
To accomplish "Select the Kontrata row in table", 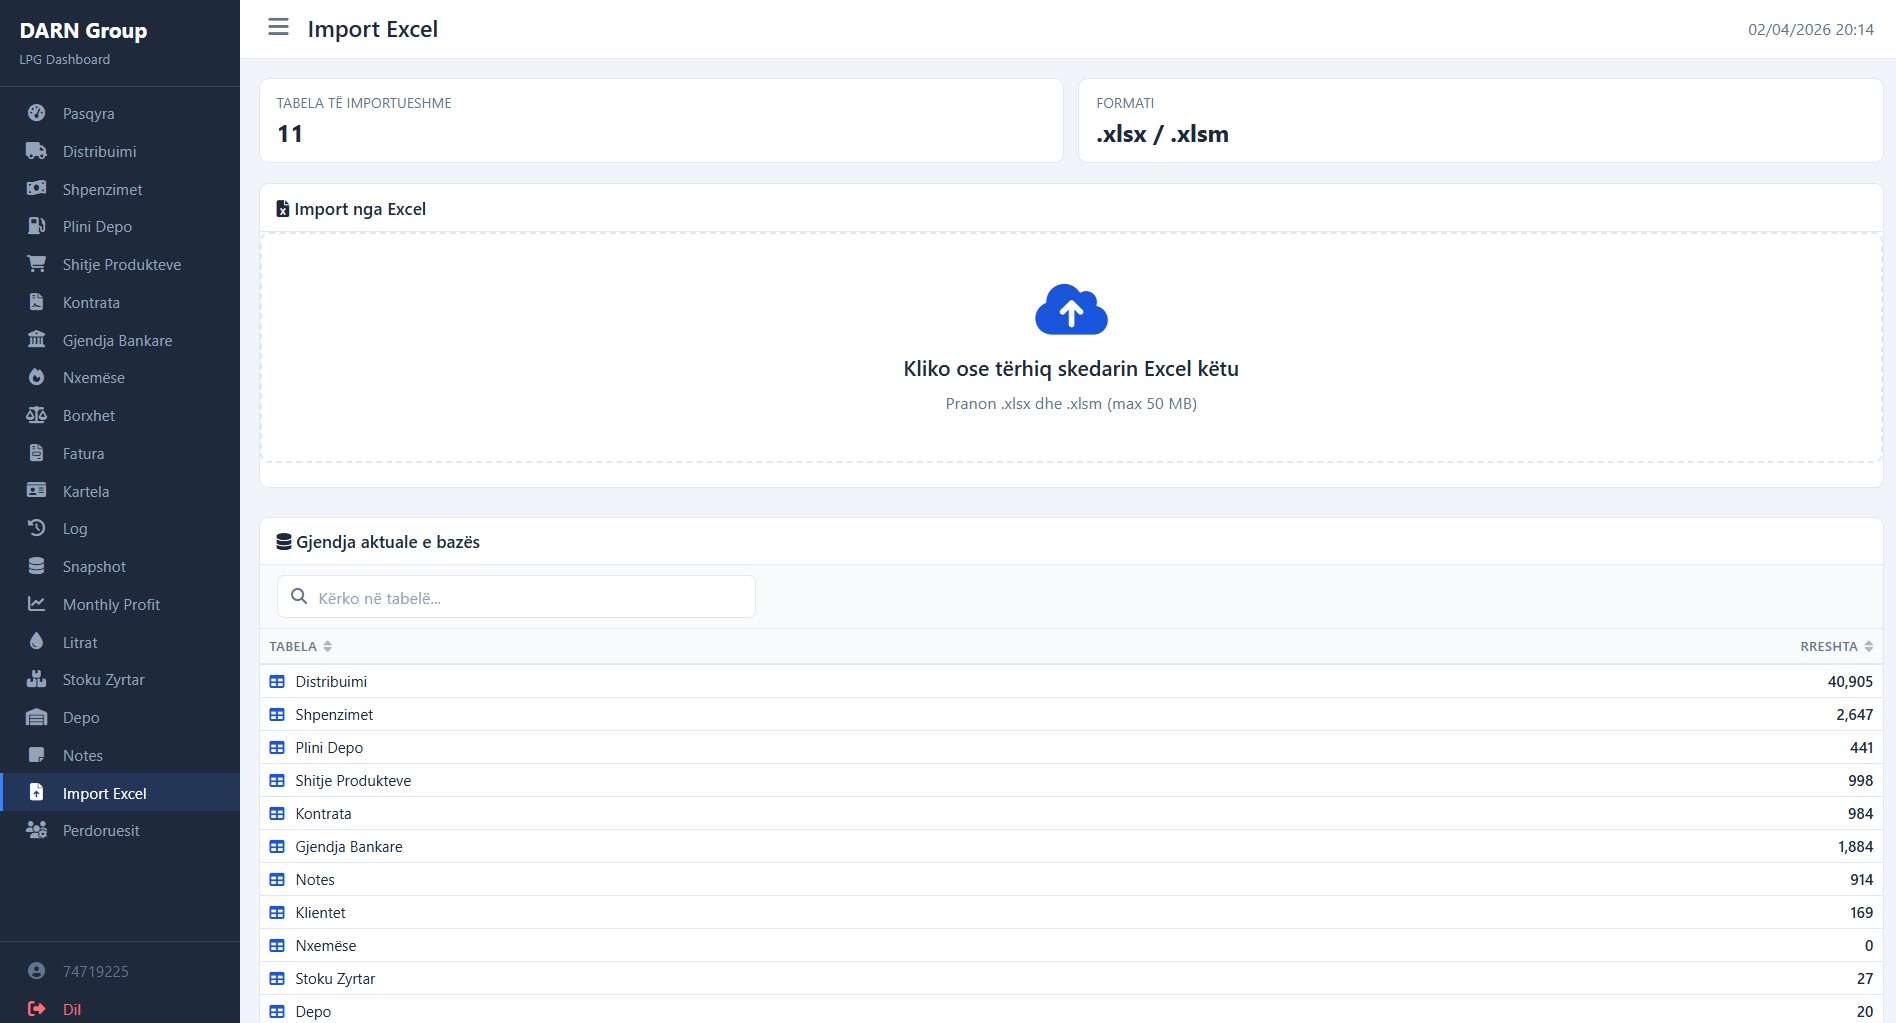I will tap(323, 814).
